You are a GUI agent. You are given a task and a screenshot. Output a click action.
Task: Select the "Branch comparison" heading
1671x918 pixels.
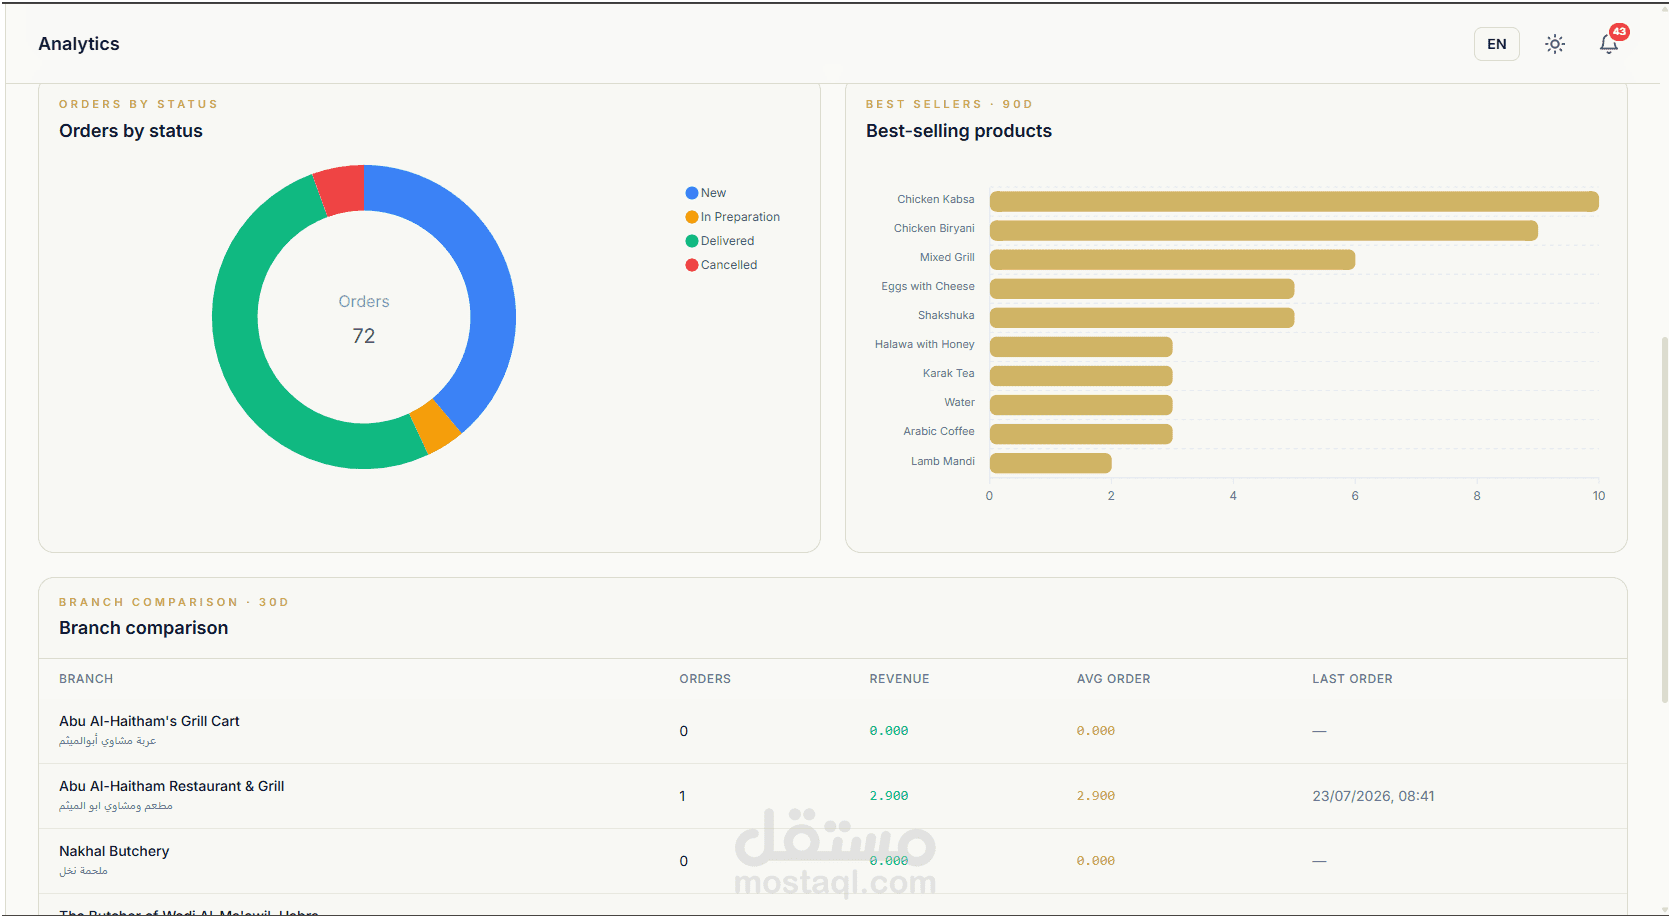pos(144,628)
